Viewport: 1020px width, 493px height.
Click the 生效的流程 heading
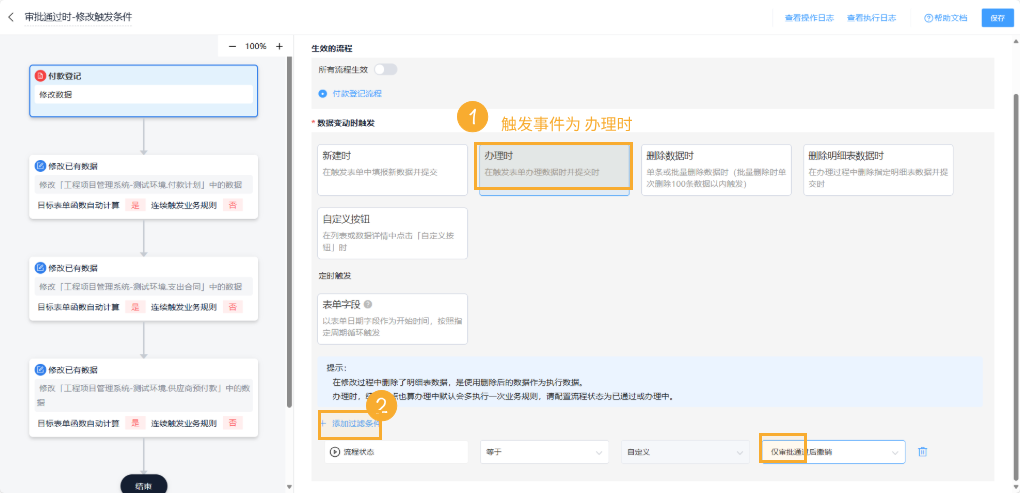pos(332,49)
